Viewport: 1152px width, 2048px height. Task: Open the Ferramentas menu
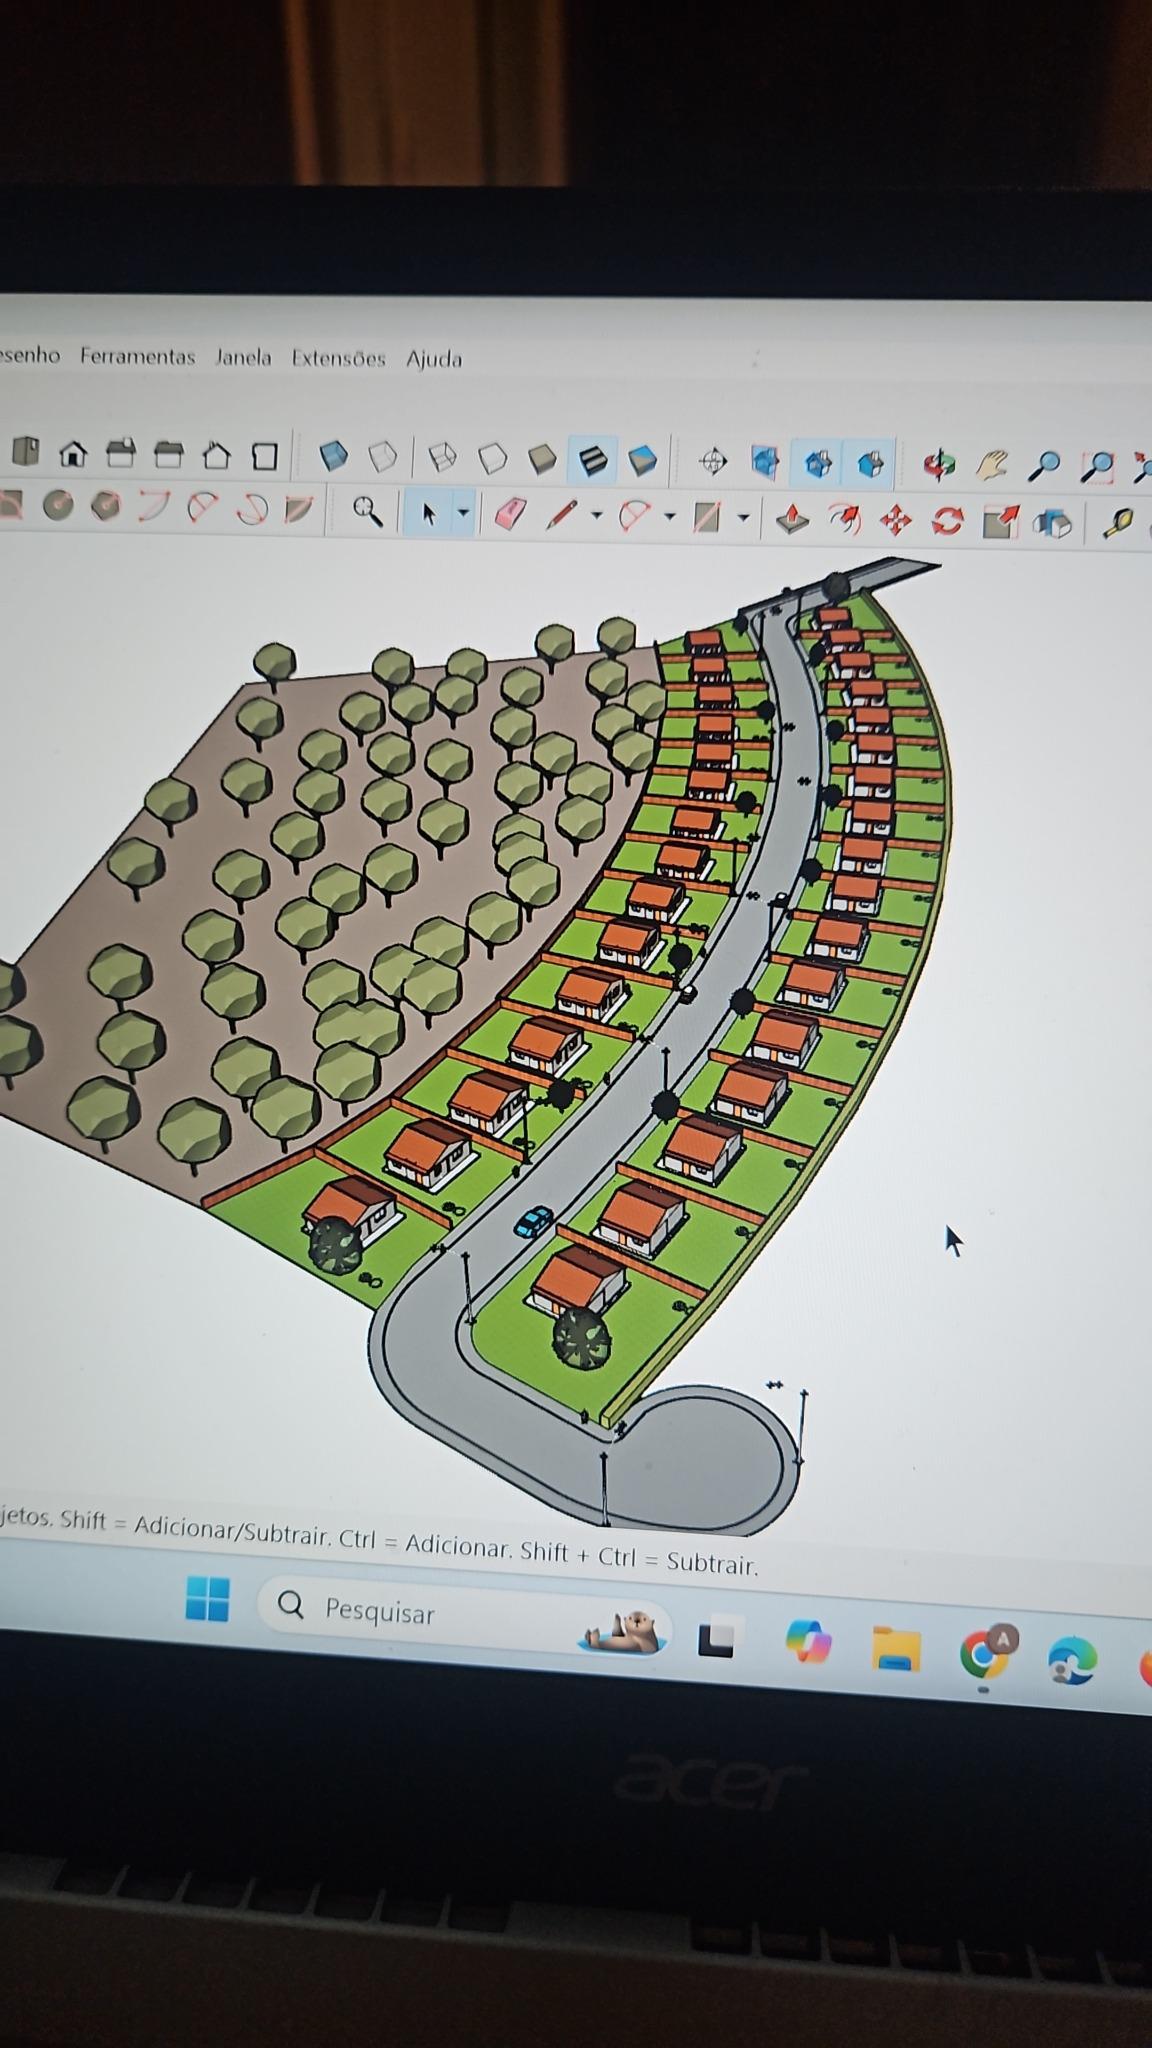(x=138, y=356)
